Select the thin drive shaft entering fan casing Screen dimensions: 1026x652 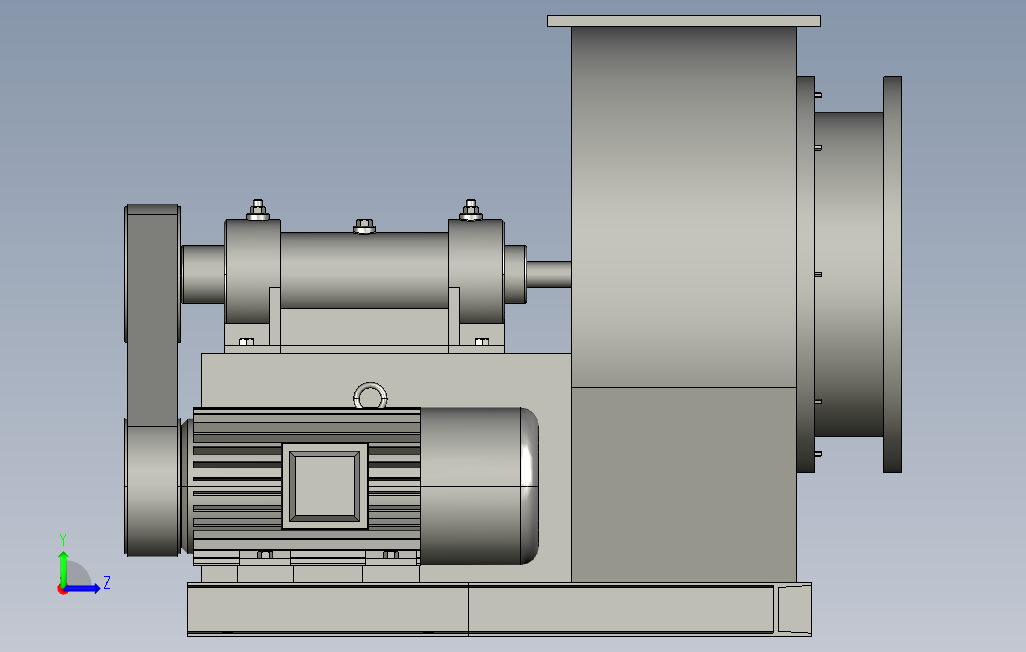click(x=549, y=274)
